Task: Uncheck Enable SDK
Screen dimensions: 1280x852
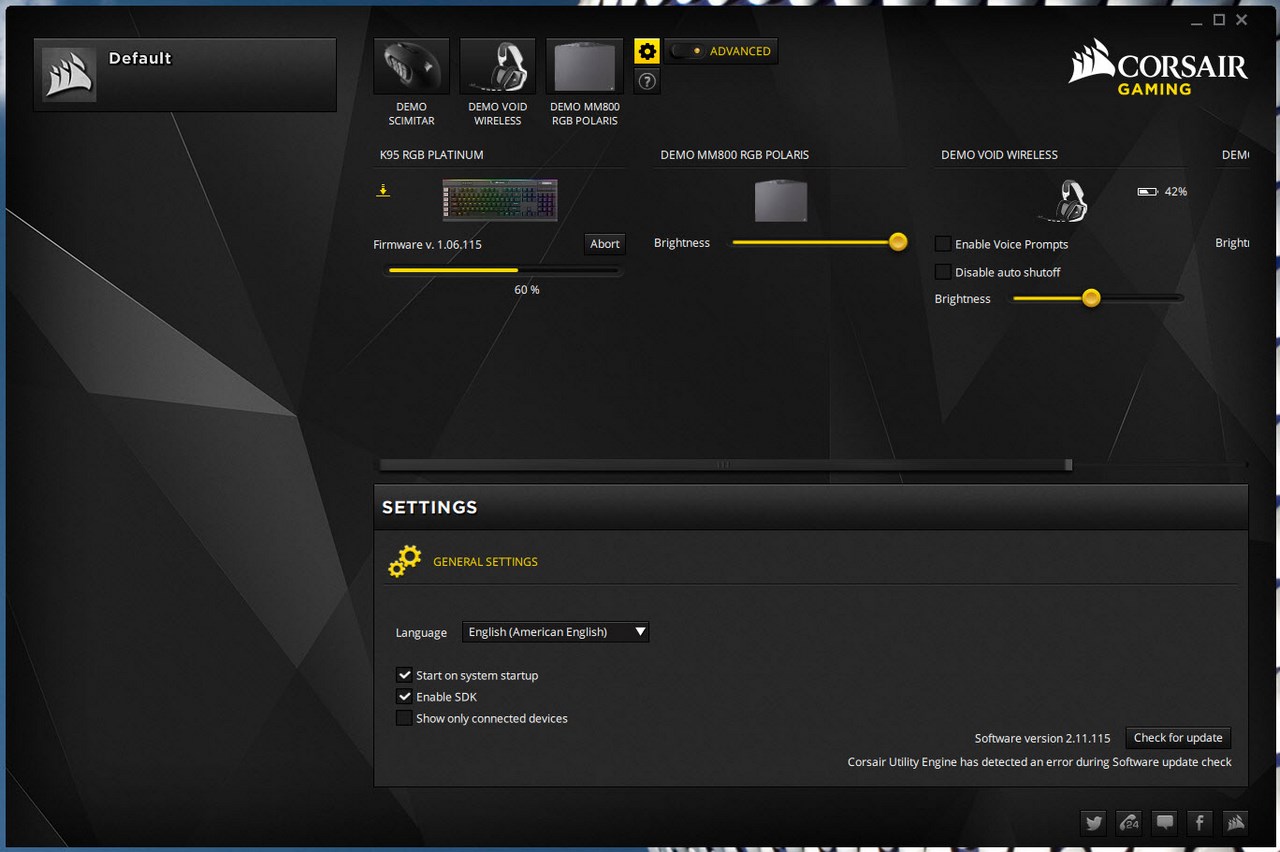Action: pos(404,697)
